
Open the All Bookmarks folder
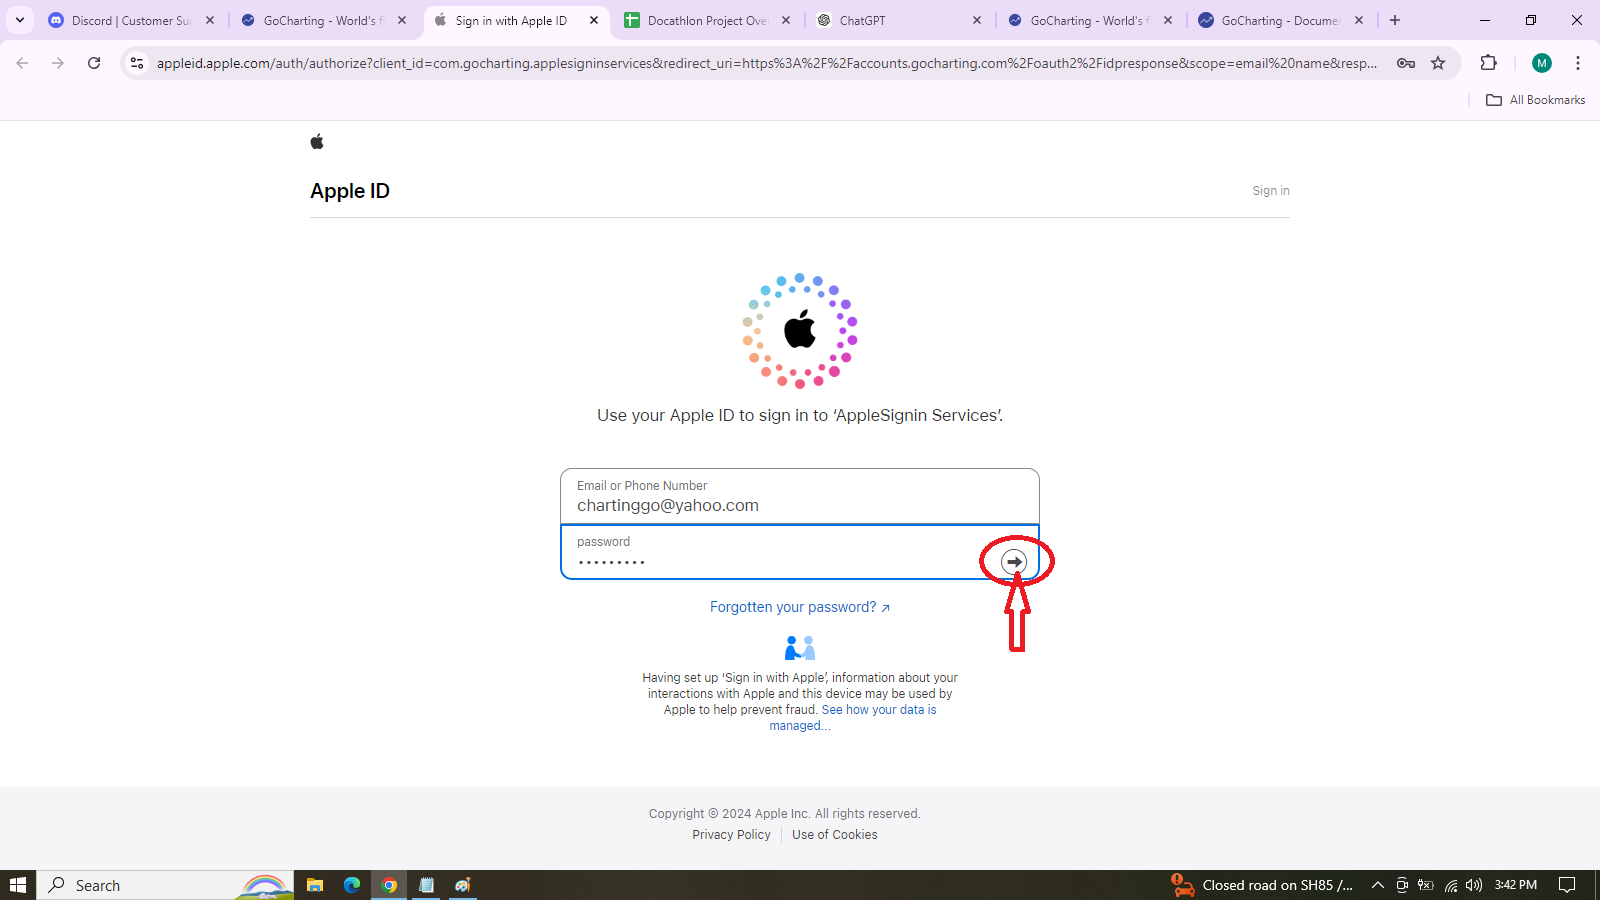click(x=1536, y=100)
